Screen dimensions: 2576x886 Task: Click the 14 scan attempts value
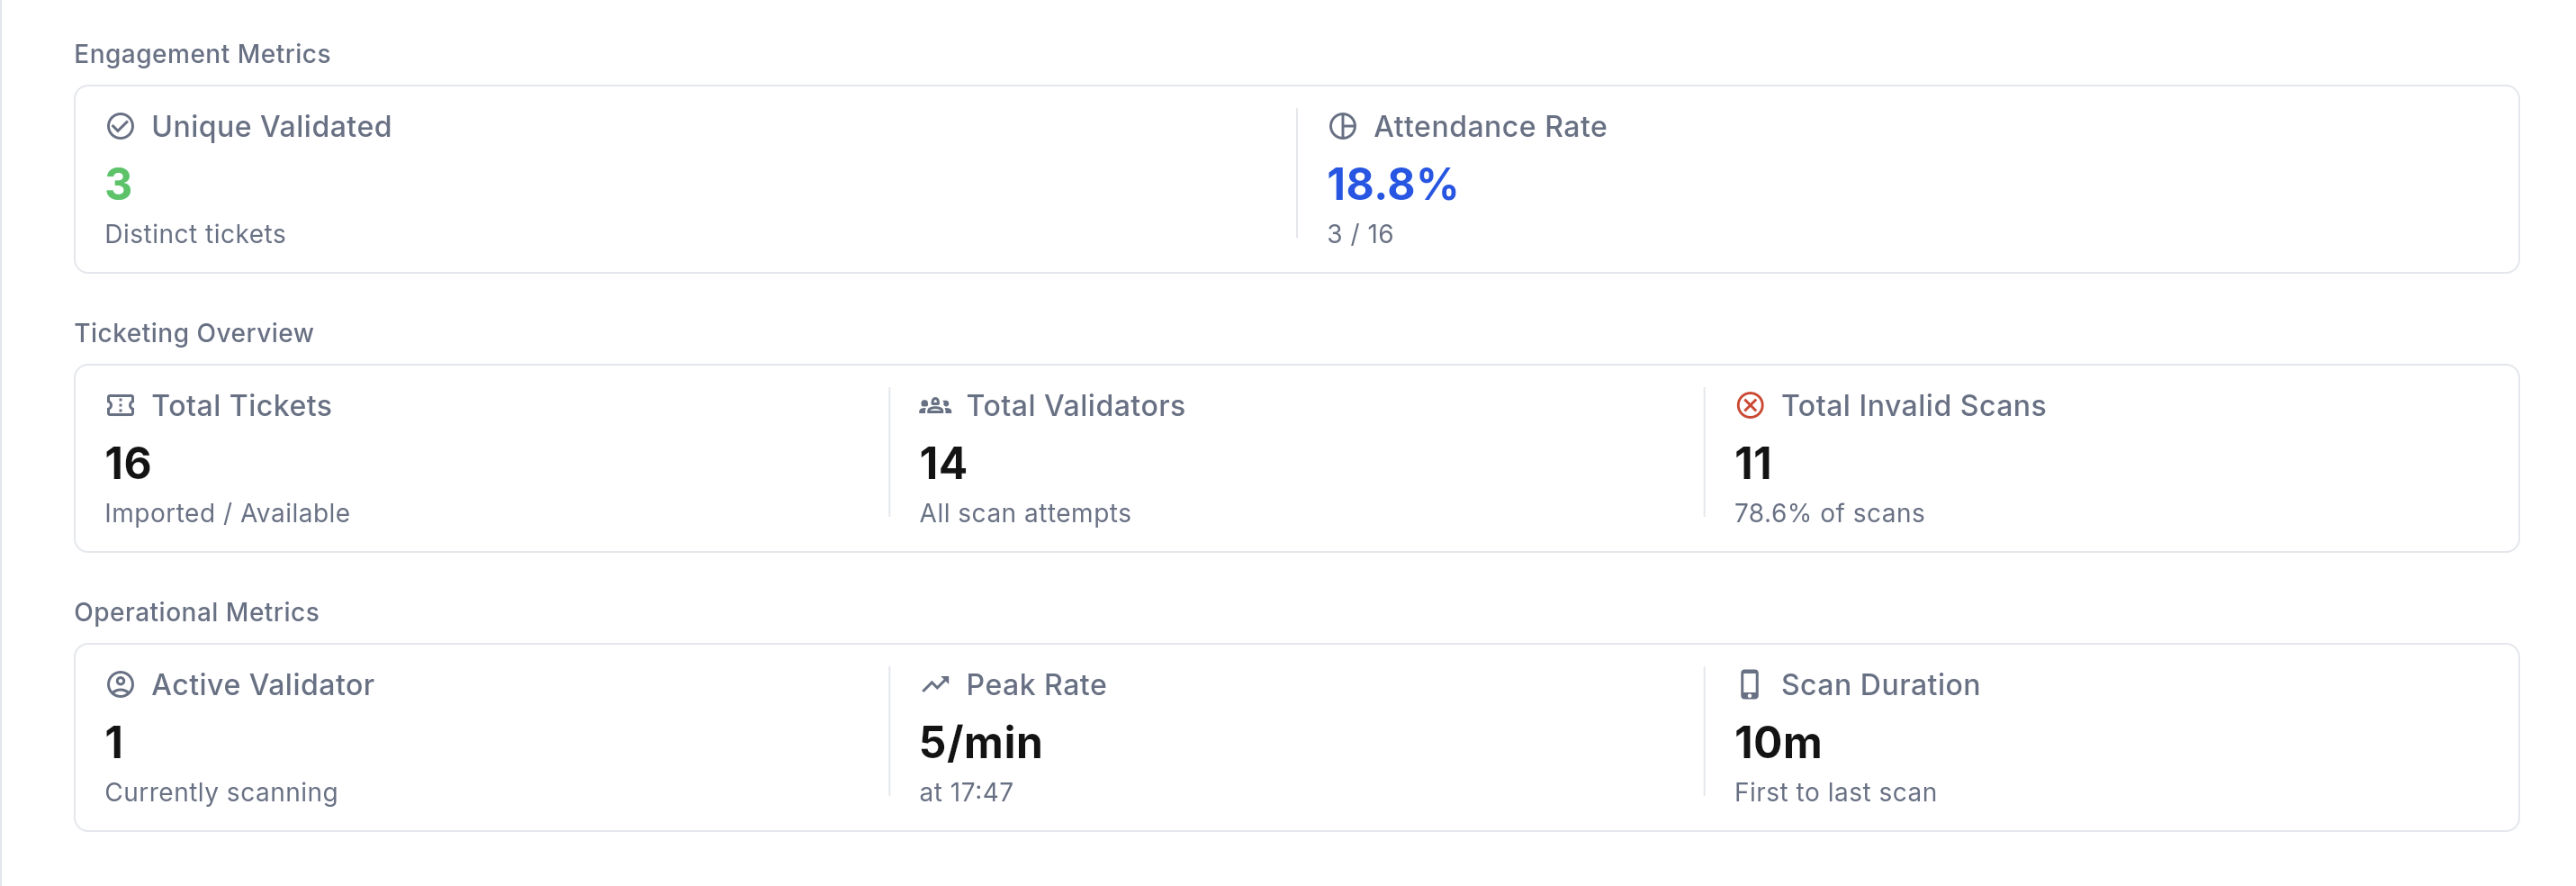pyautogui.click(x=942, y=463)
